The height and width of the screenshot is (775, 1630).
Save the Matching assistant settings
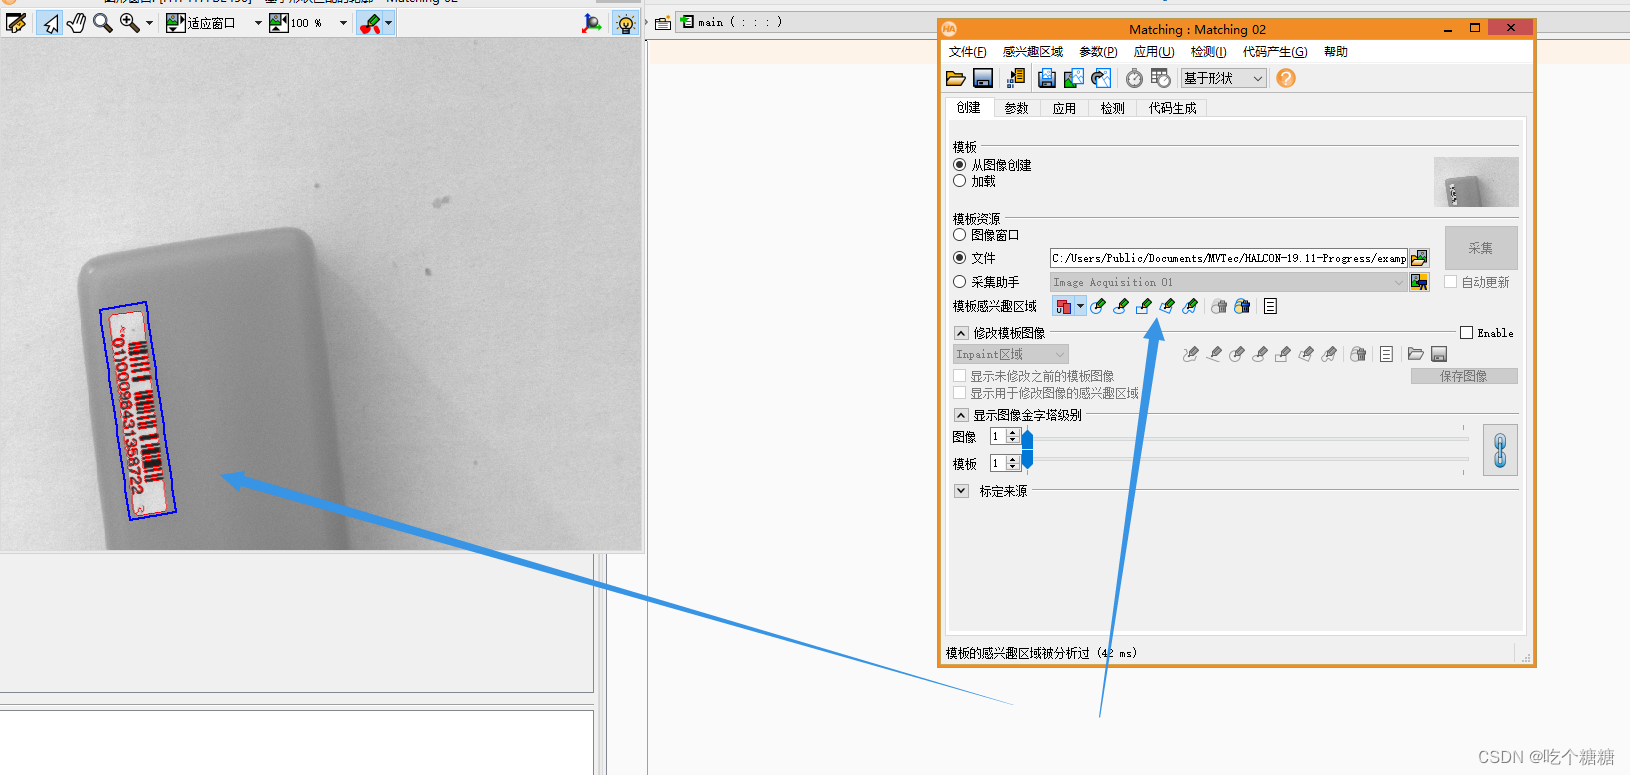pyautogui.click(x=983, y=78)
